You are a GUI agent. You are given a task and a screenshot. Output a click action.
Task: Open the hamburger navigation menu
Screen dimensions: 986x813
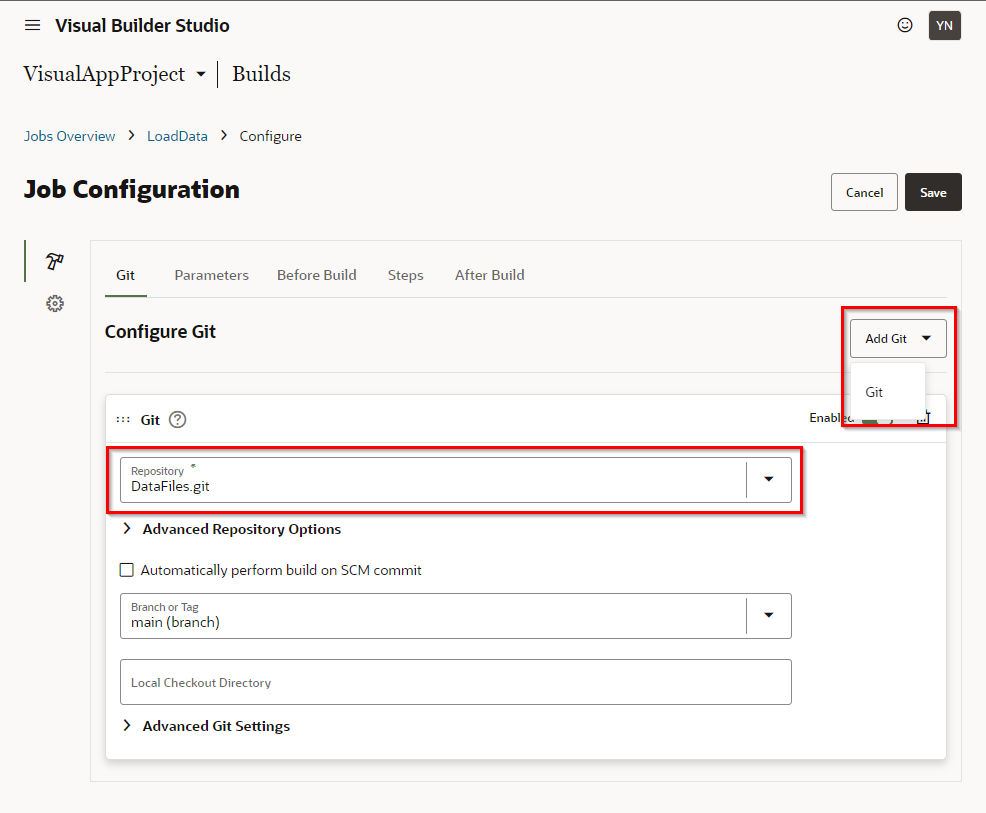(x=33, y=25)
